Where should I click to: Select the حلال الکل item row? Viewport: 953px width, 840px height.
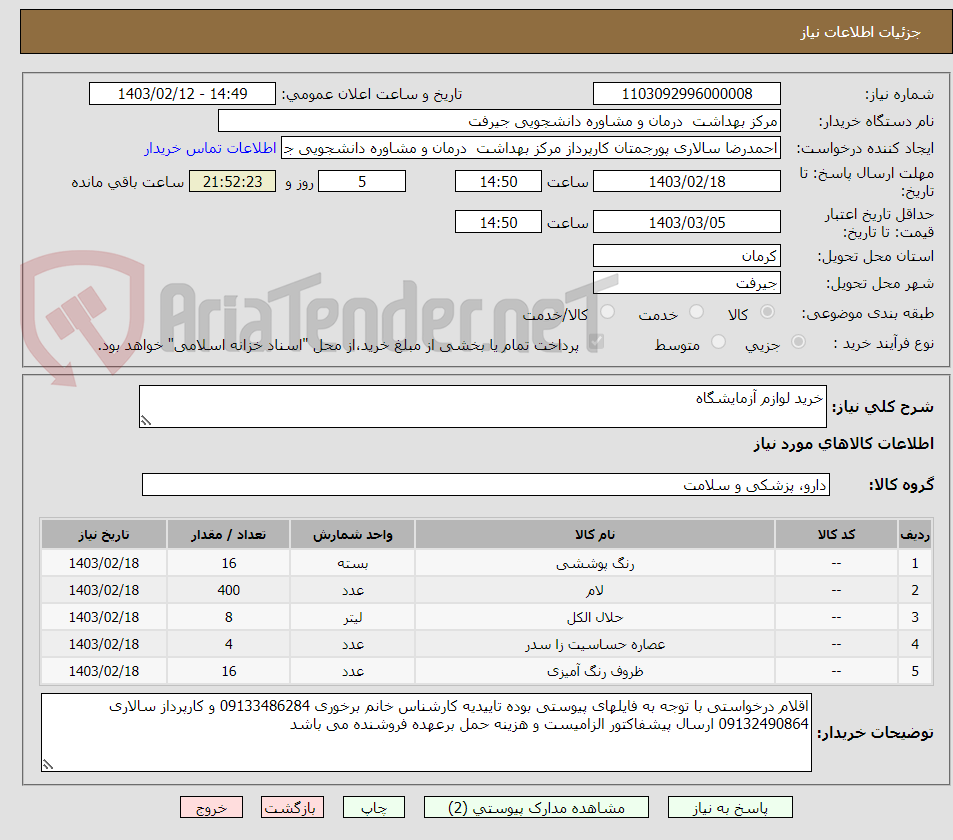tap(487, 617)
